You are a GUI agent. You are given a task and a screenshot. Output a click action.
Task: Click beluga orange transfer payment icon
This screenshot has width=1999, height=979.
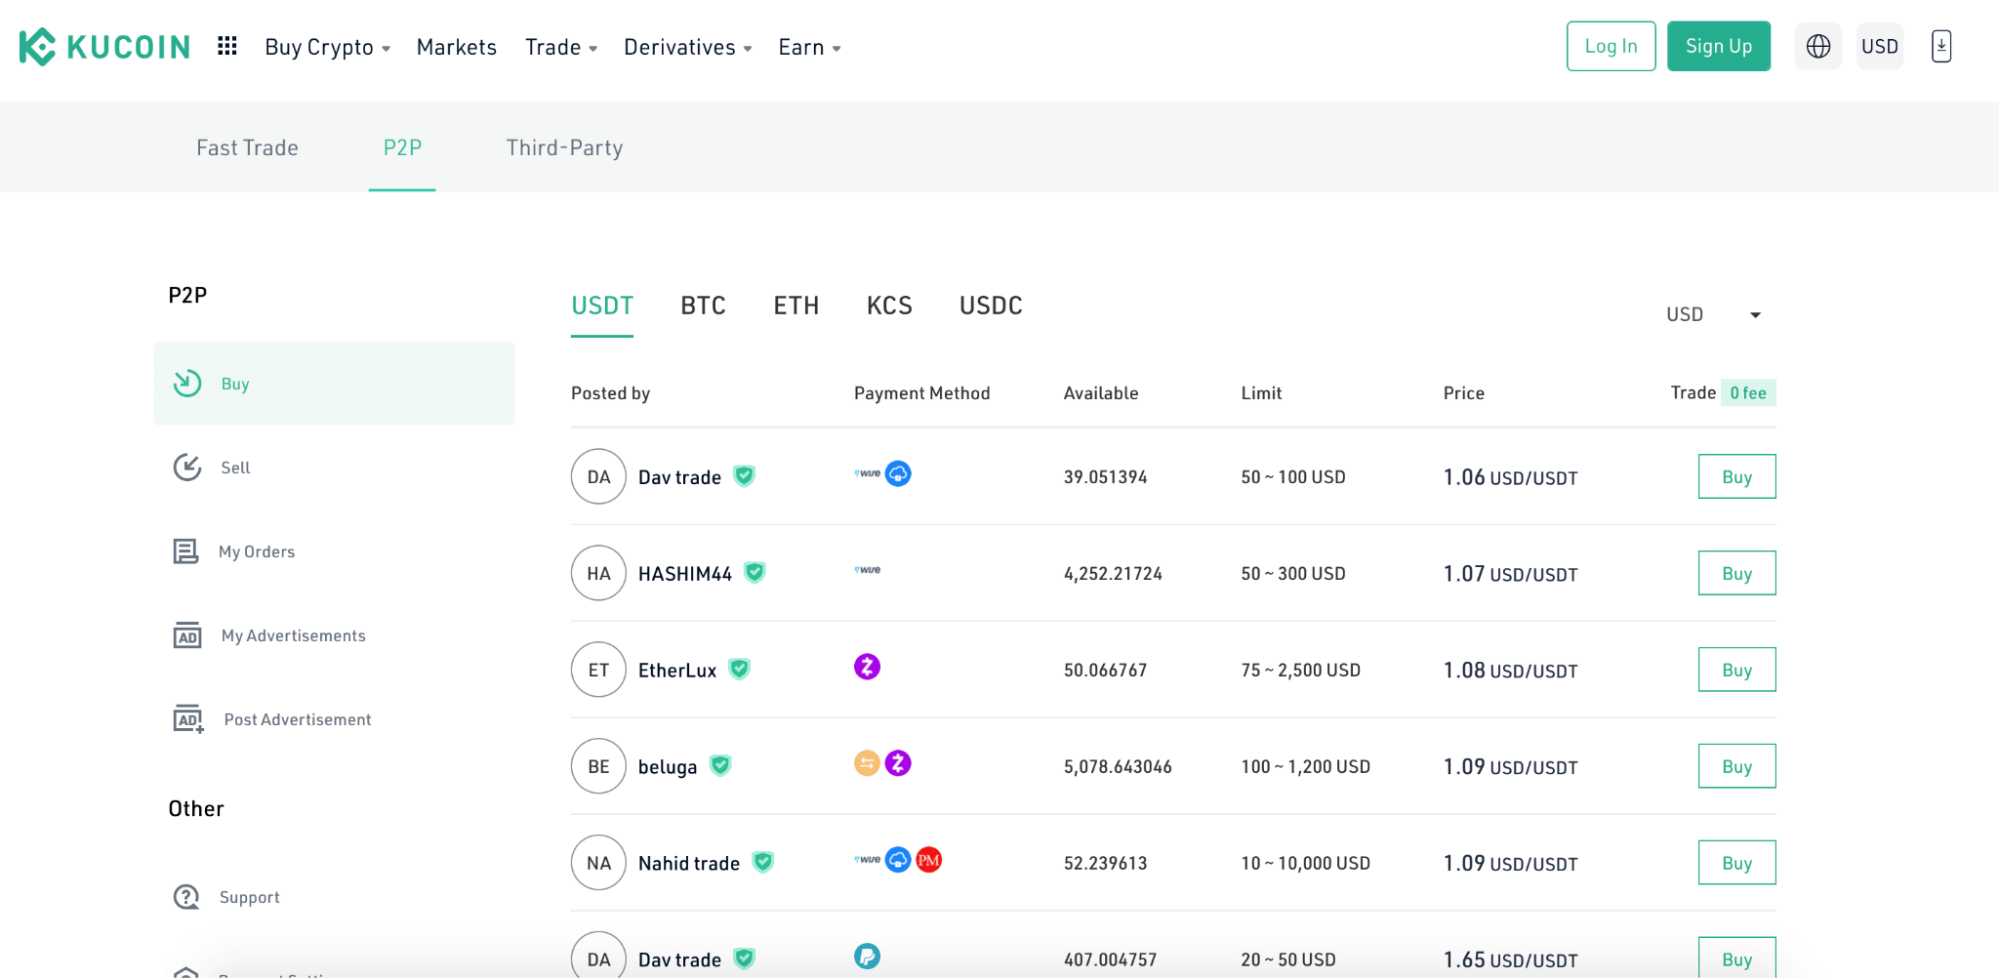(867, 763)
